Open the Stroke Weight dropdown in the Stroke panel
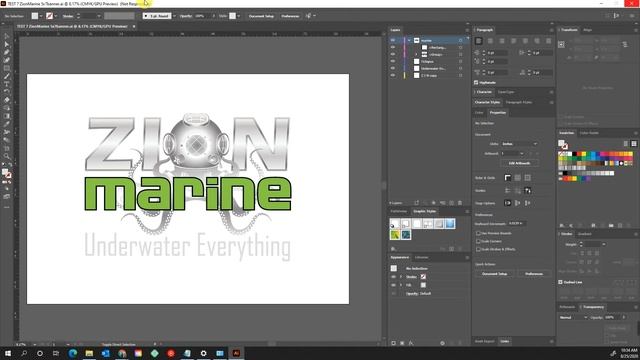640x360 pixels. pyautogui.click(x=604, y=244)
